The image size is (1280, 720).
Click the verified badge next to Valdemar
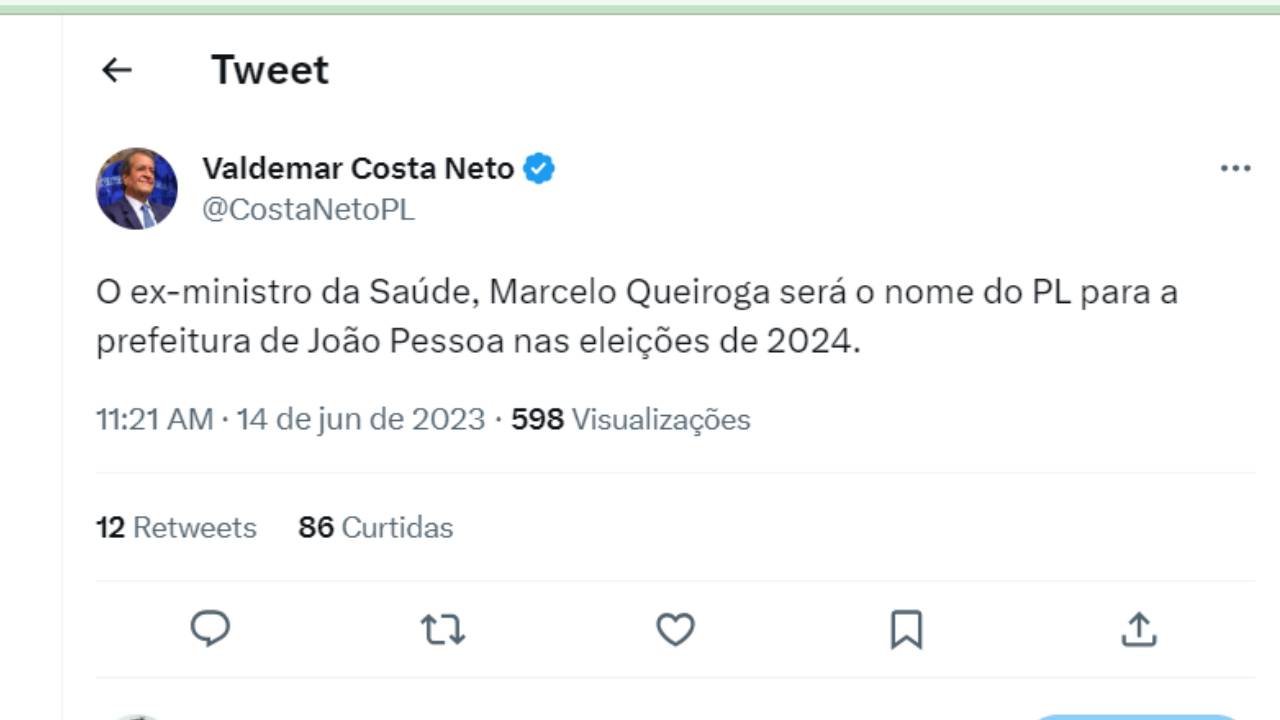pos(539,168)
